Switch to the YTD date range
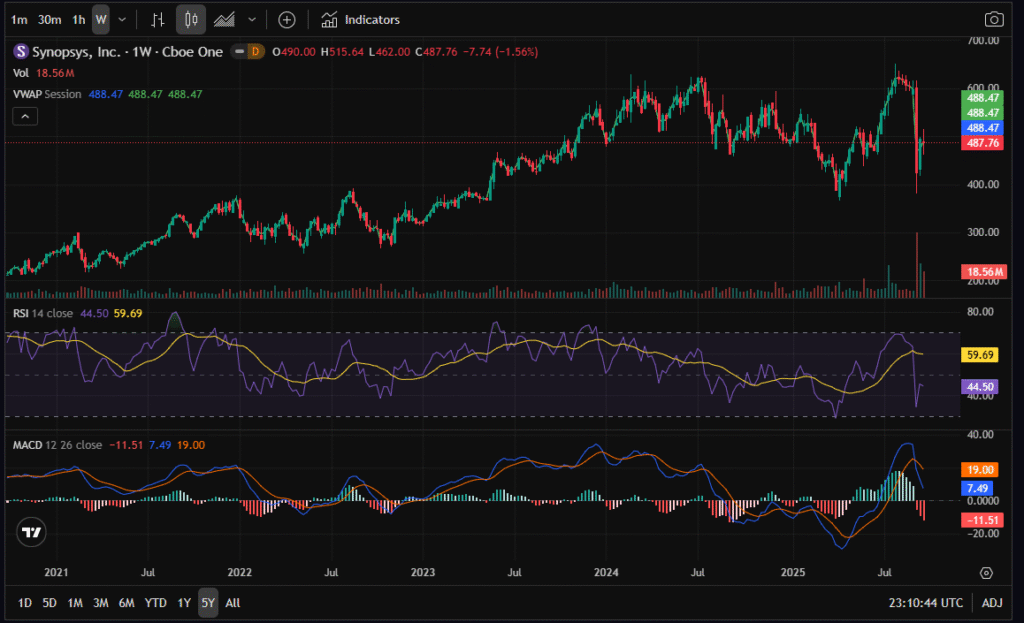1024x623 pixels. [155, 603]
